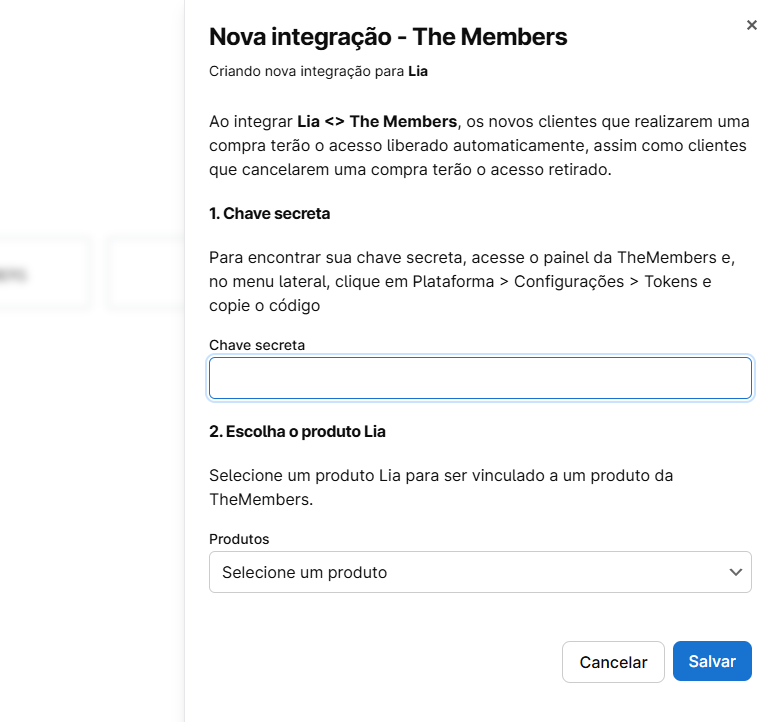Click the Chave secreta input field

coord(480,378)
